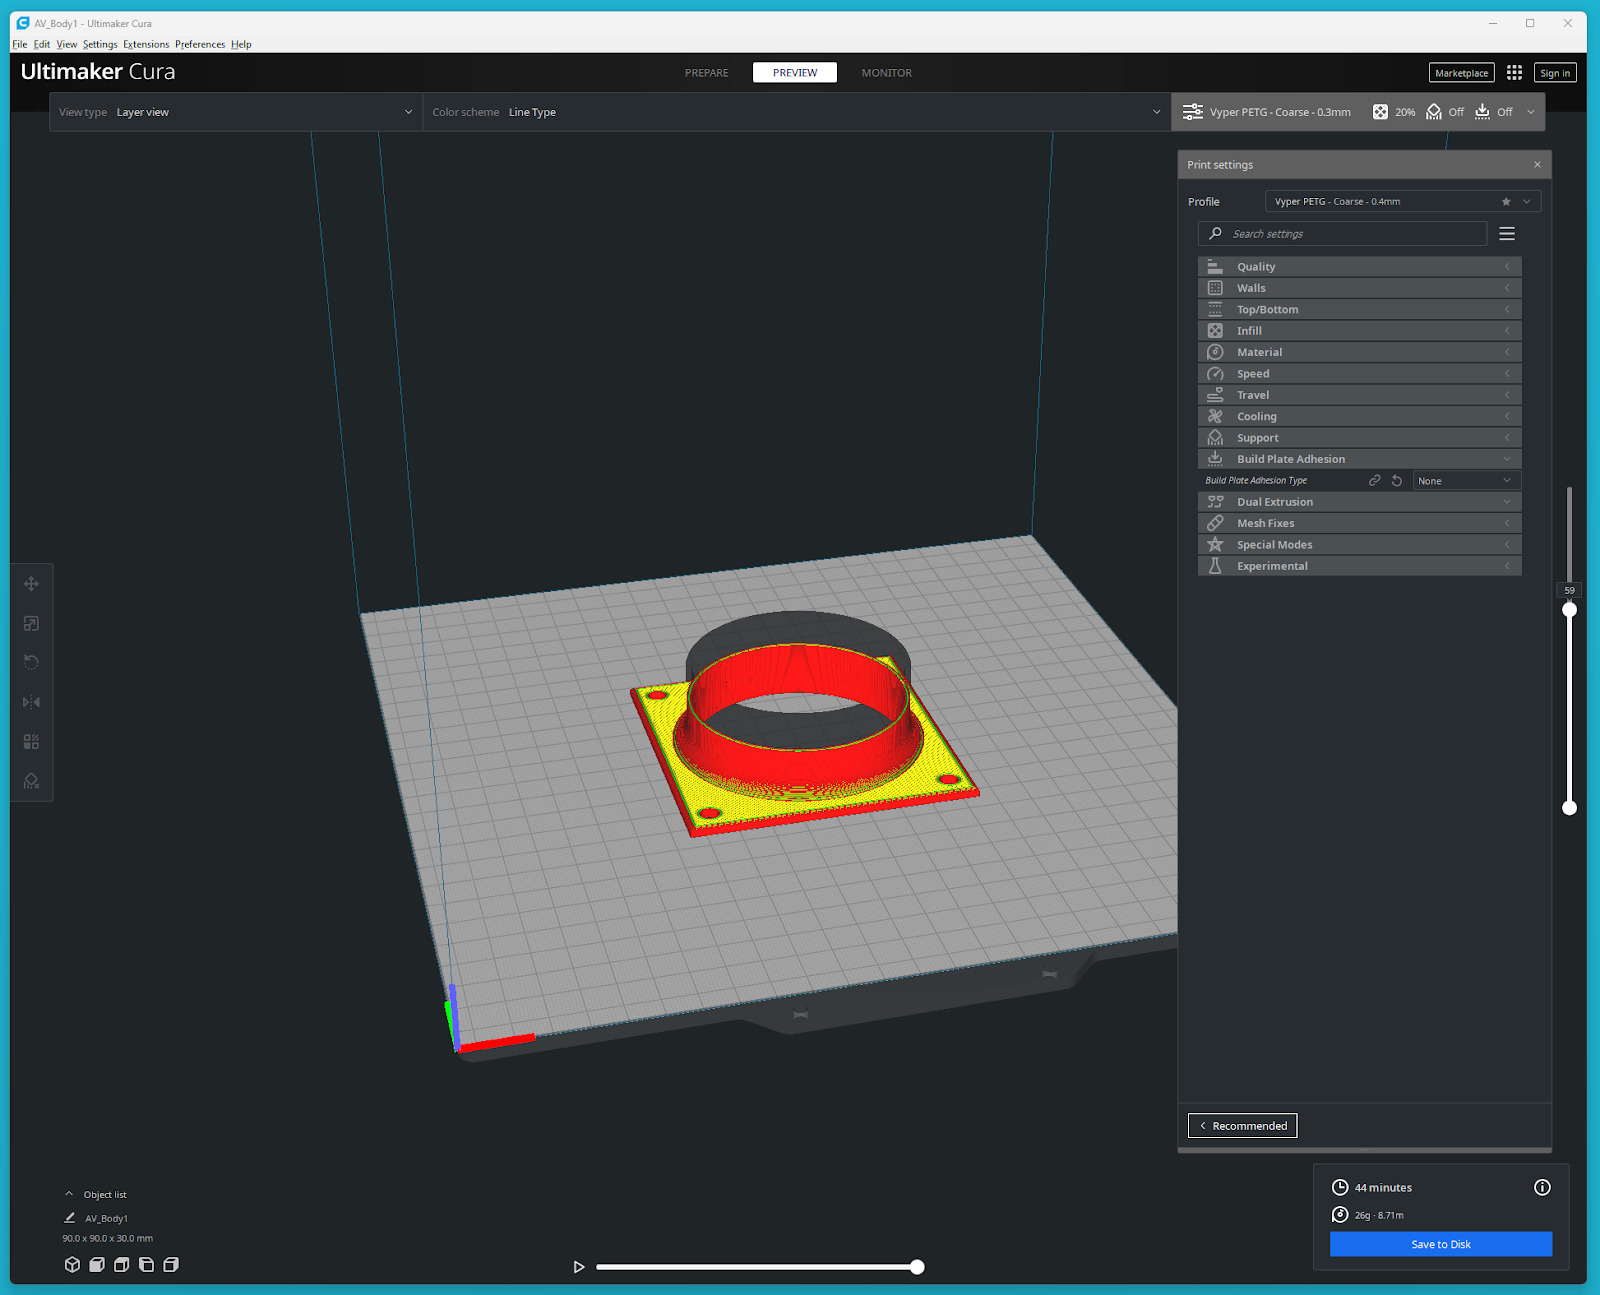Switch to the PREVIEW stage
The width and height of the screenshot is (1600, 1295).
[795, 73]
